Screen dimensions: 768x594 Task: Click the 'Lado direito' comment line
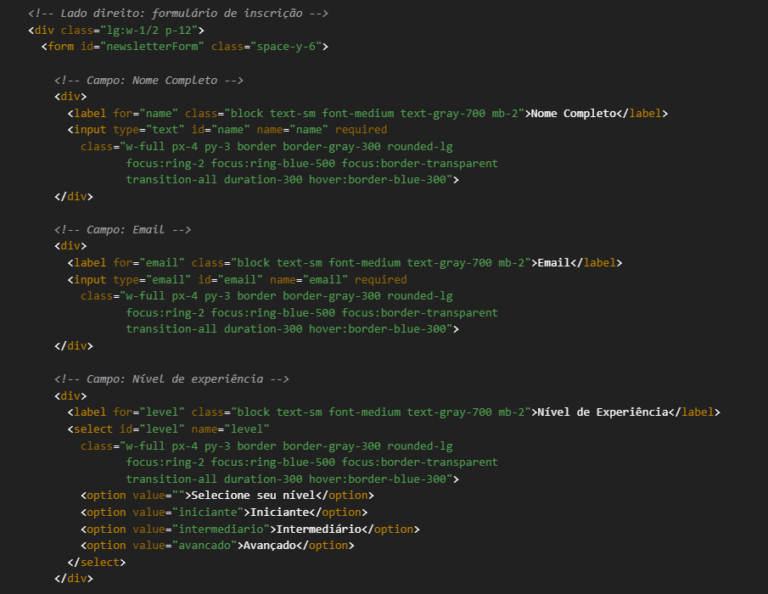pyautogui.click(x=178, y=13)
